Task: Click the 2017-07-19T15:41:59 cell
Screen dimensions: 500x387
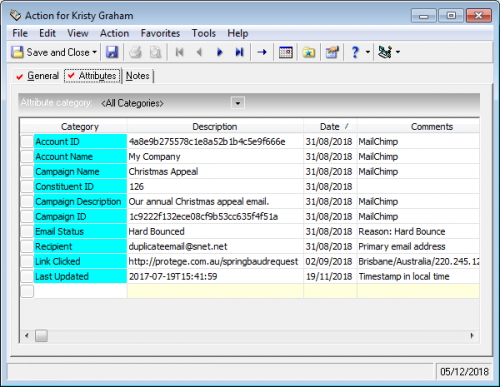Action: [215, 276]
